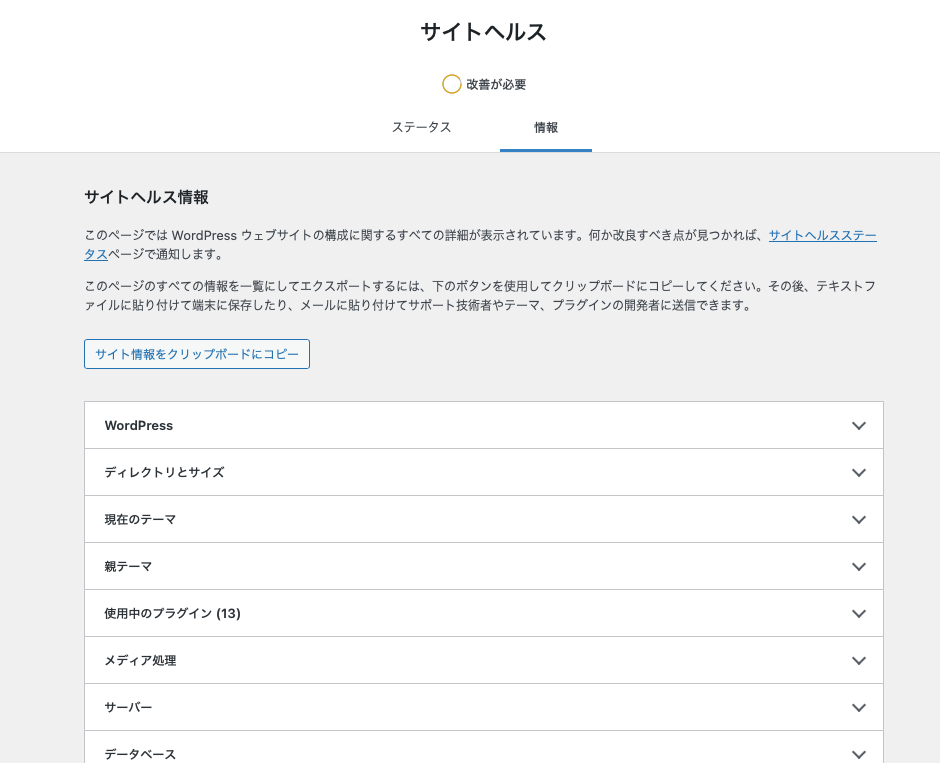940x763 pixels.
Task: Click the 現在のテーマ title text
Action: (140, 520)
